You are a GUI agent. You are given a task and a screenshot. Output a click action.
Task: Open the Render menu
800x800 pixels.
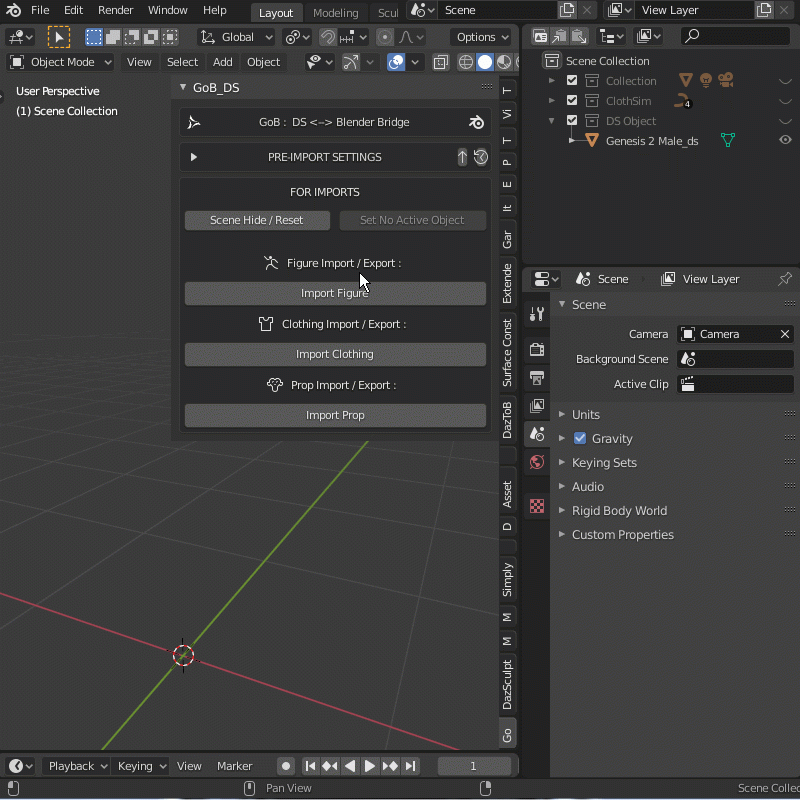(116, 10)
